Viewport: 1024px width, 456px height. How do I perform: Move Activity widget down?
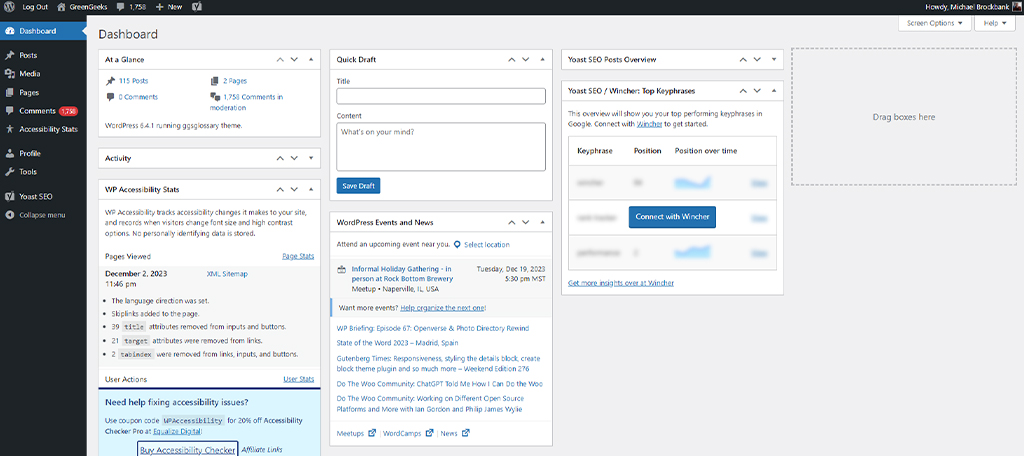295,158
